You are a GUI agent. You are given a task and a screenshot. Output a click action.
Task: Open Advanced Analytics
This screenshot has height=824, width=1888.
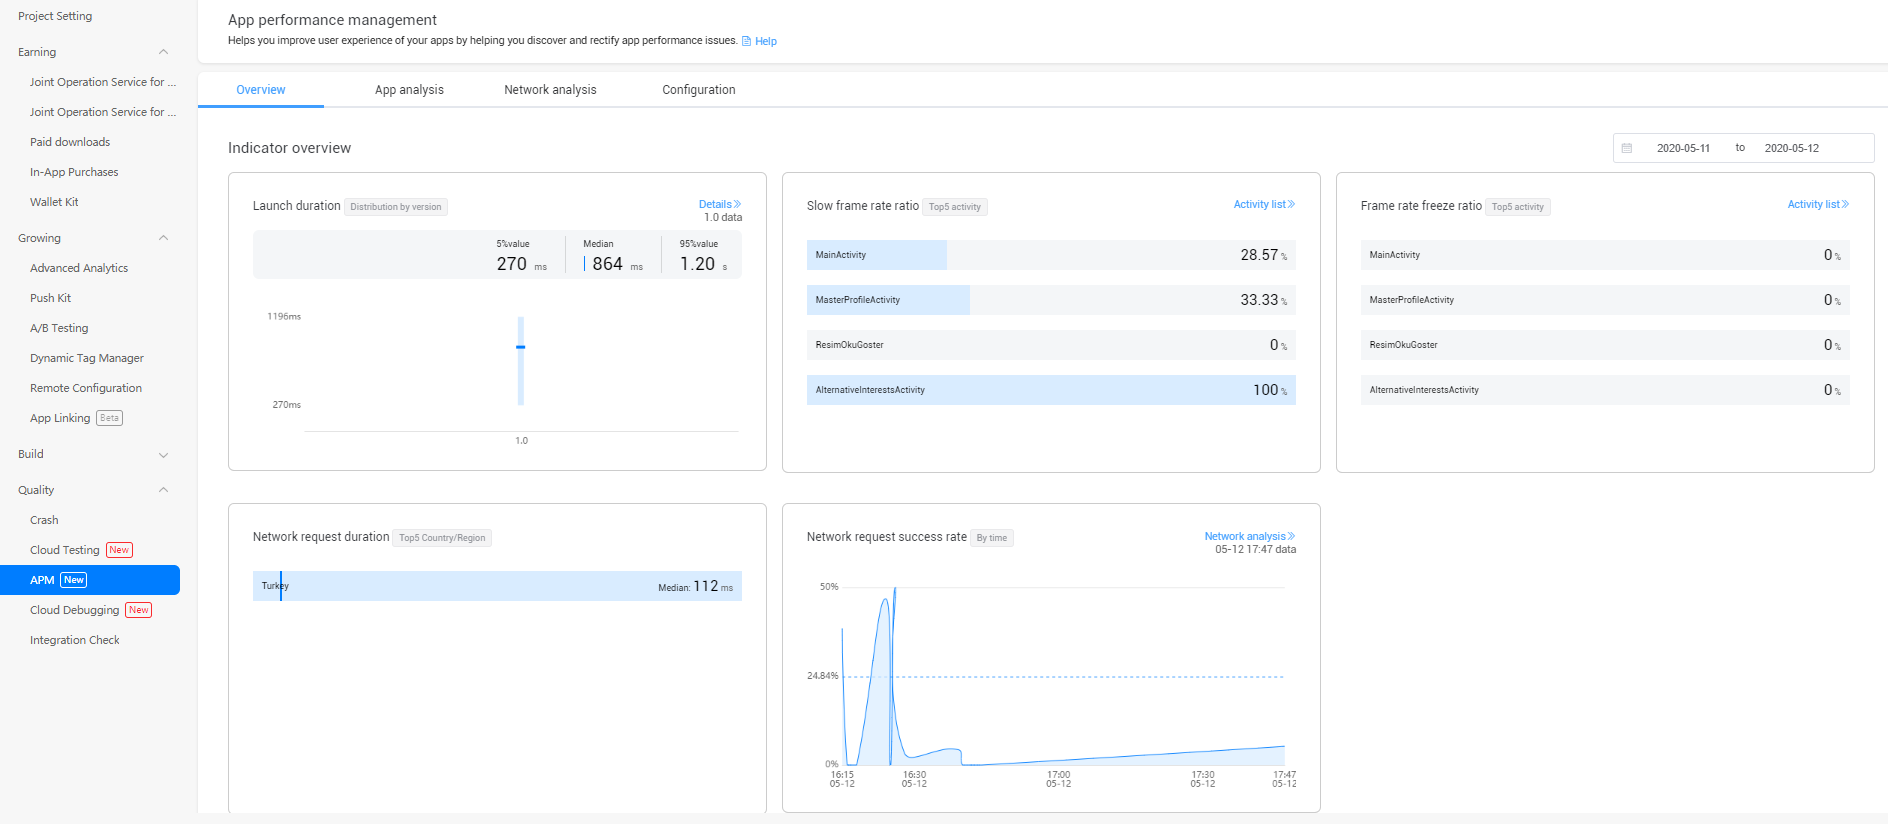pos(79,268)
